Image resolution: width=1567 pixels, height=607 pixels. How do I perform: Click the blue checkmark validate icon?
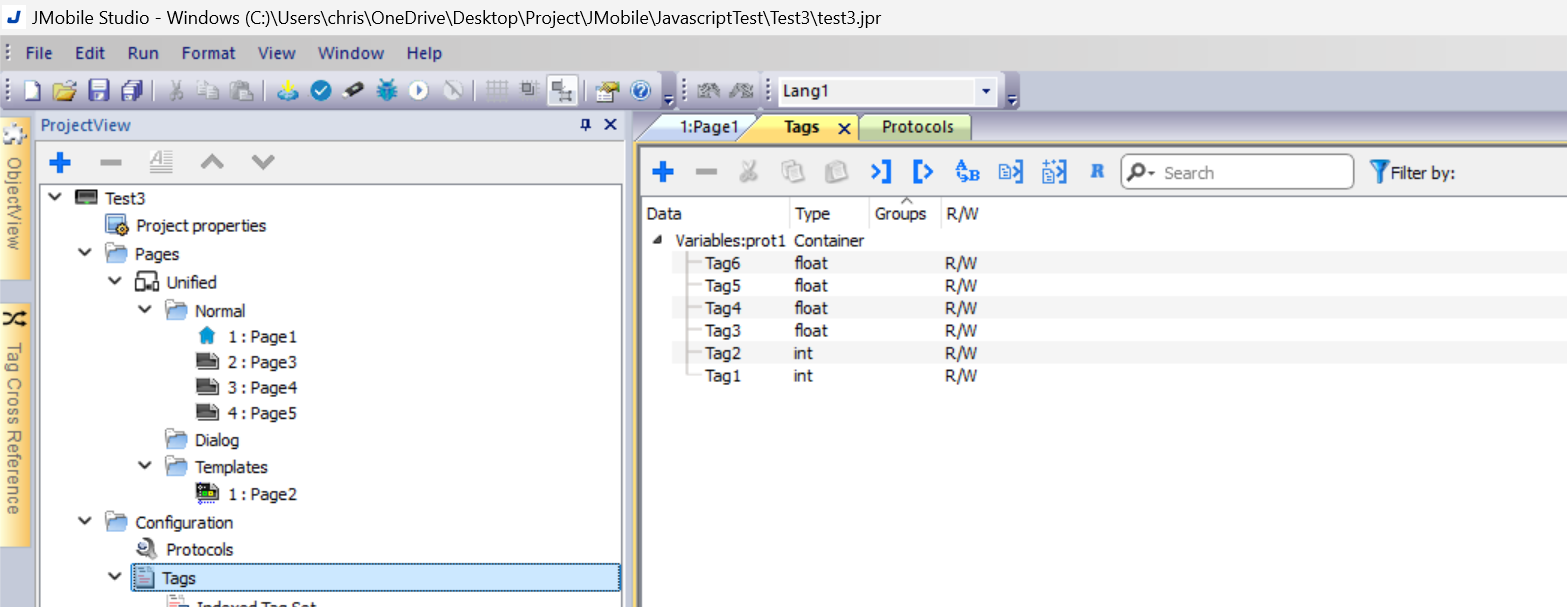pyautogui.click(x=320, y=91)
